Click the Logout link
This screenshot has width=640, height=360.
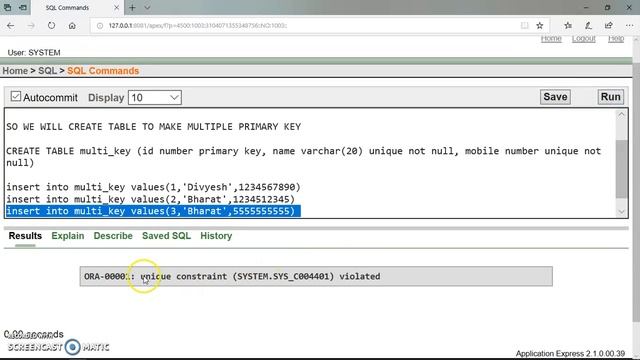coord(584,38)
